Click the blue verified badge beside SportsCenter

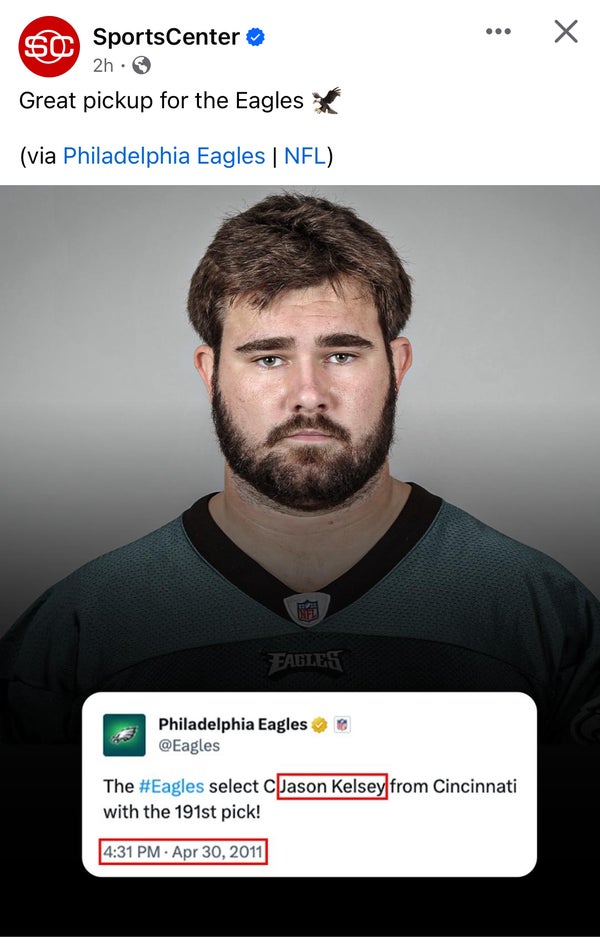tap(256, 37)
